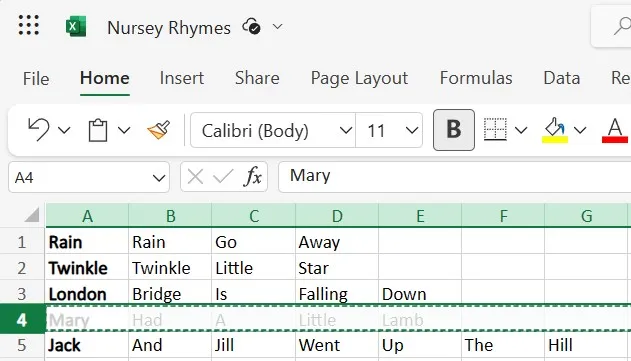Apply red font color
This screenshot has width=631, height=361.
pos(615,130)
